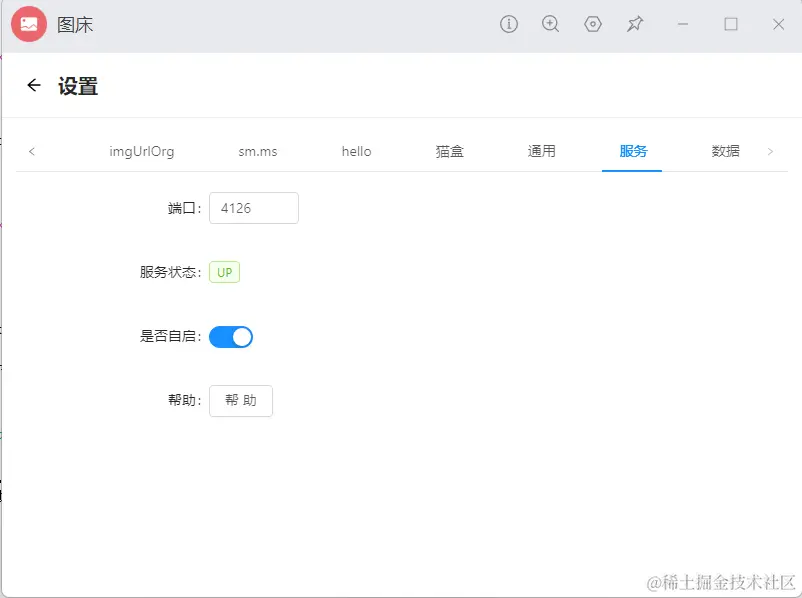Open the hello tab

tap(357, 151)
